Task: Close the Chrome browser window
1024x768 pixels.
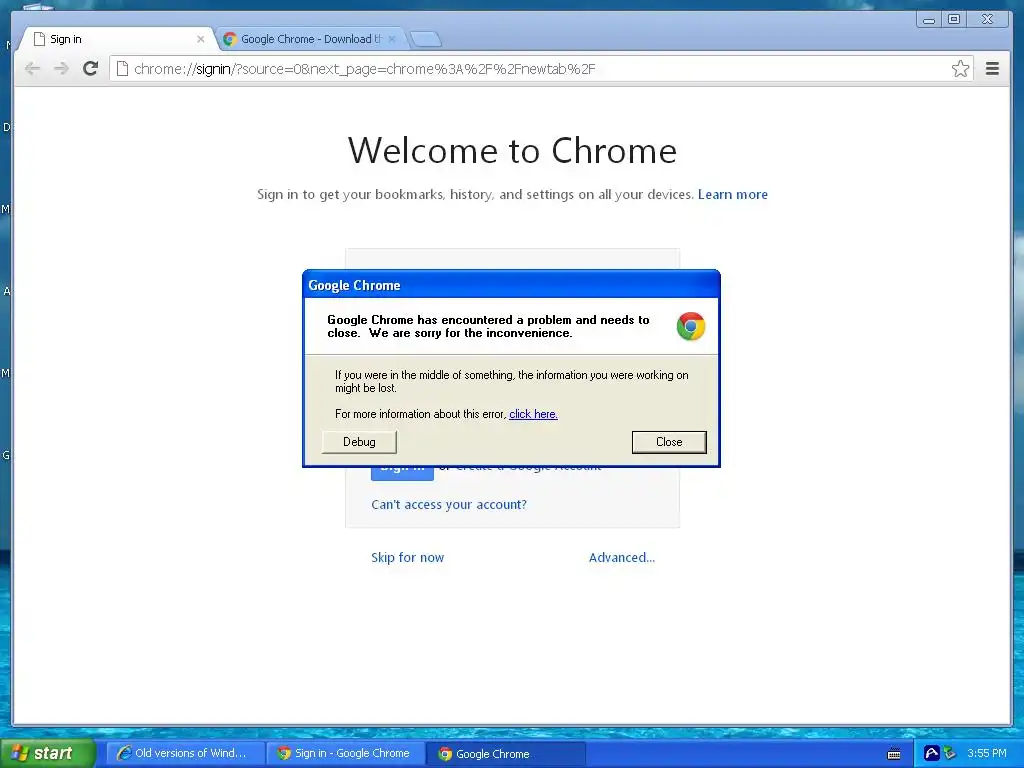Action: (x=987, y=20)
